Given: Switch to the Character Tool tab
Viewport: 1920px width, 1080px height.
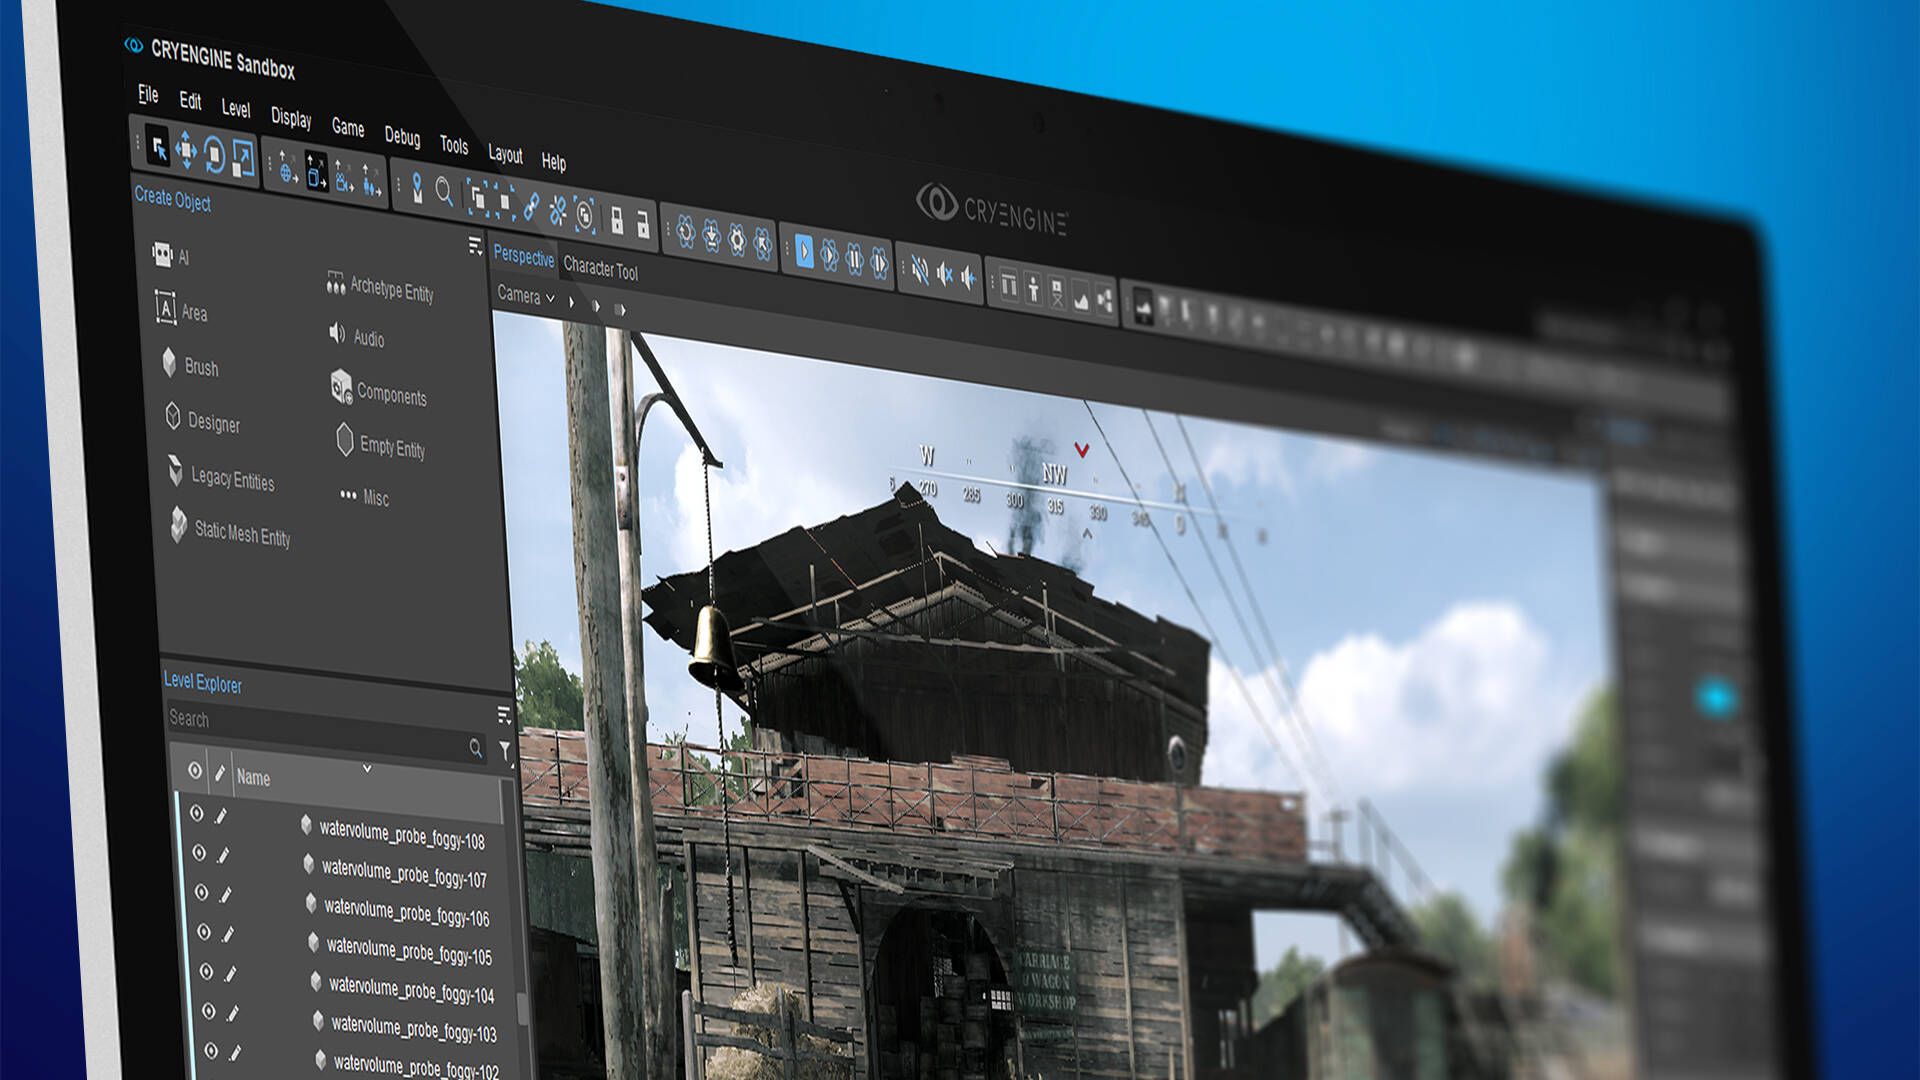Looking at the screenshot, I should (x=601, y=269).
